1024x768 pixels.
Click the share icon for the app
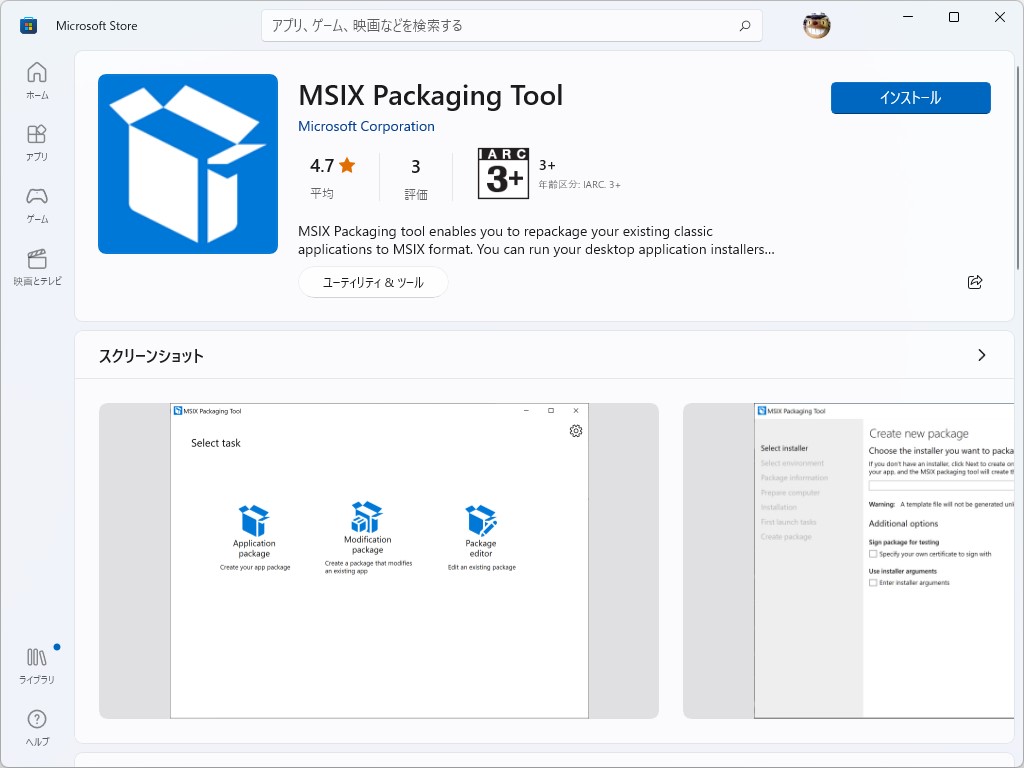975,283
